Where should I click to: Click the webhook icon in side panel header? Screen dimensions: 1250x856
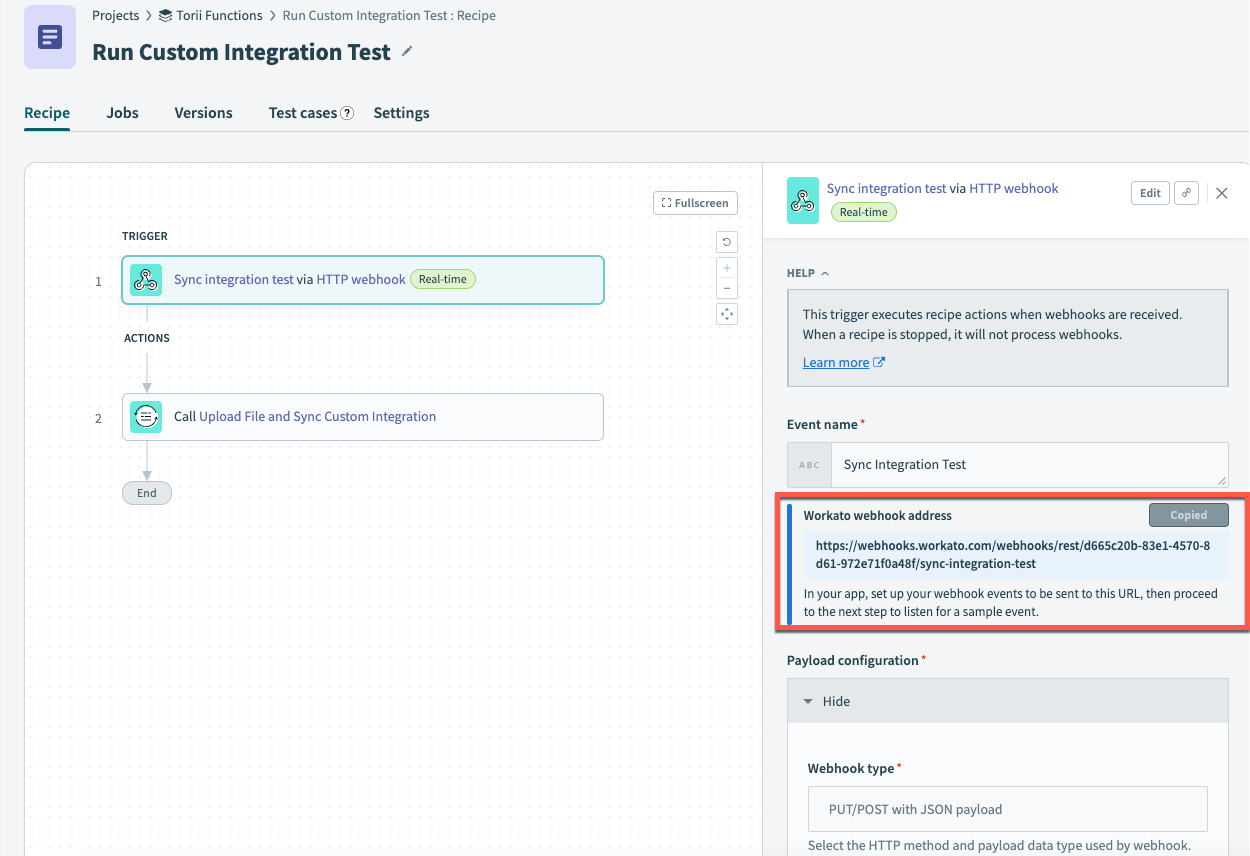pos(803,200)
